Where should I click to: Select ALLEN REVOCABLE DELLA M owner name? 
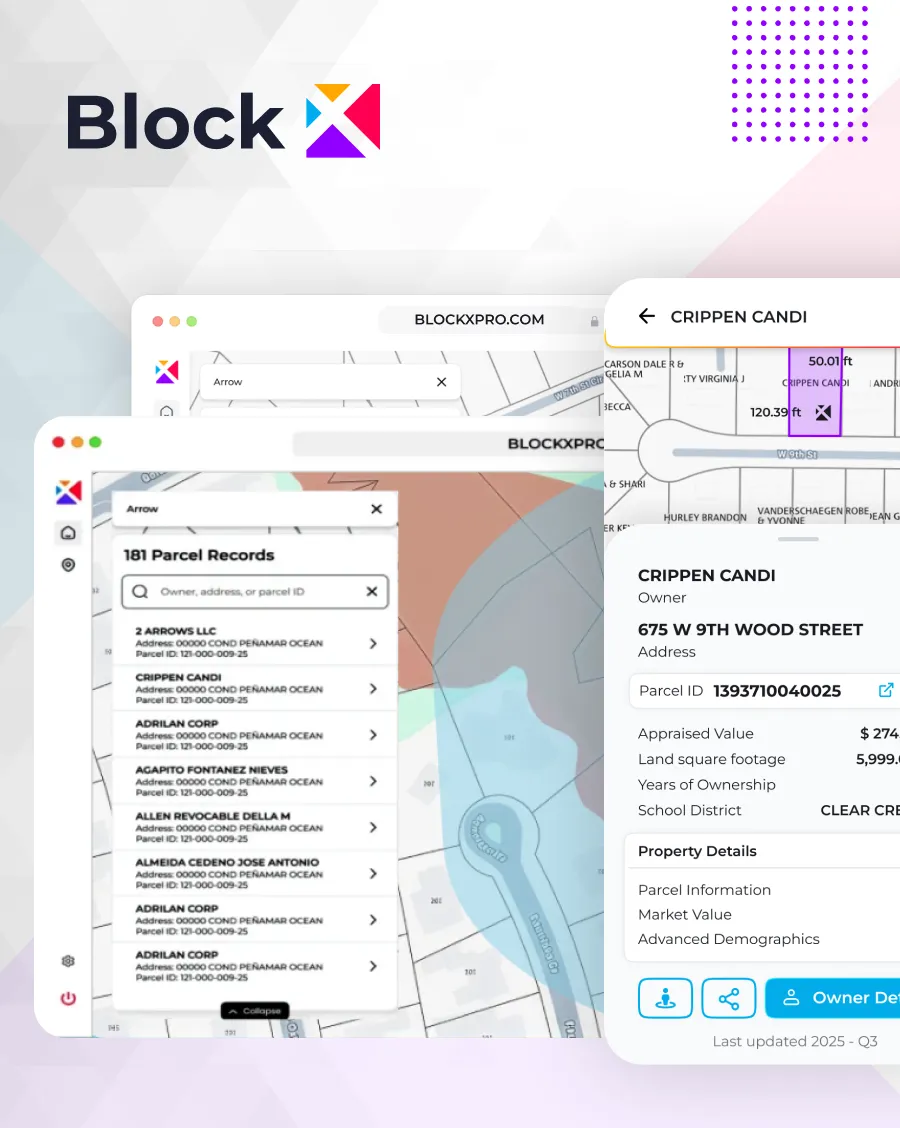point(213,816)
